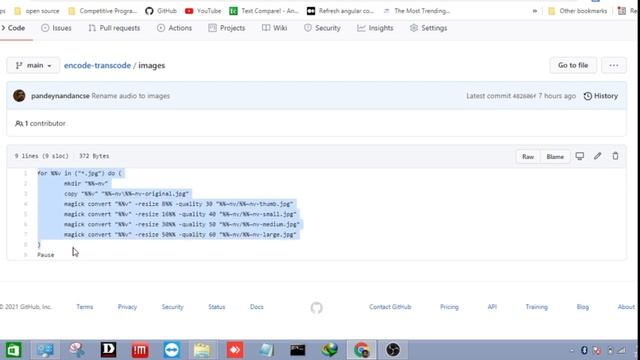Image resolution: width=640 pixels, height=360 pixels.
Task: Switch to the Projects tab
Action: tap(227, 28)
